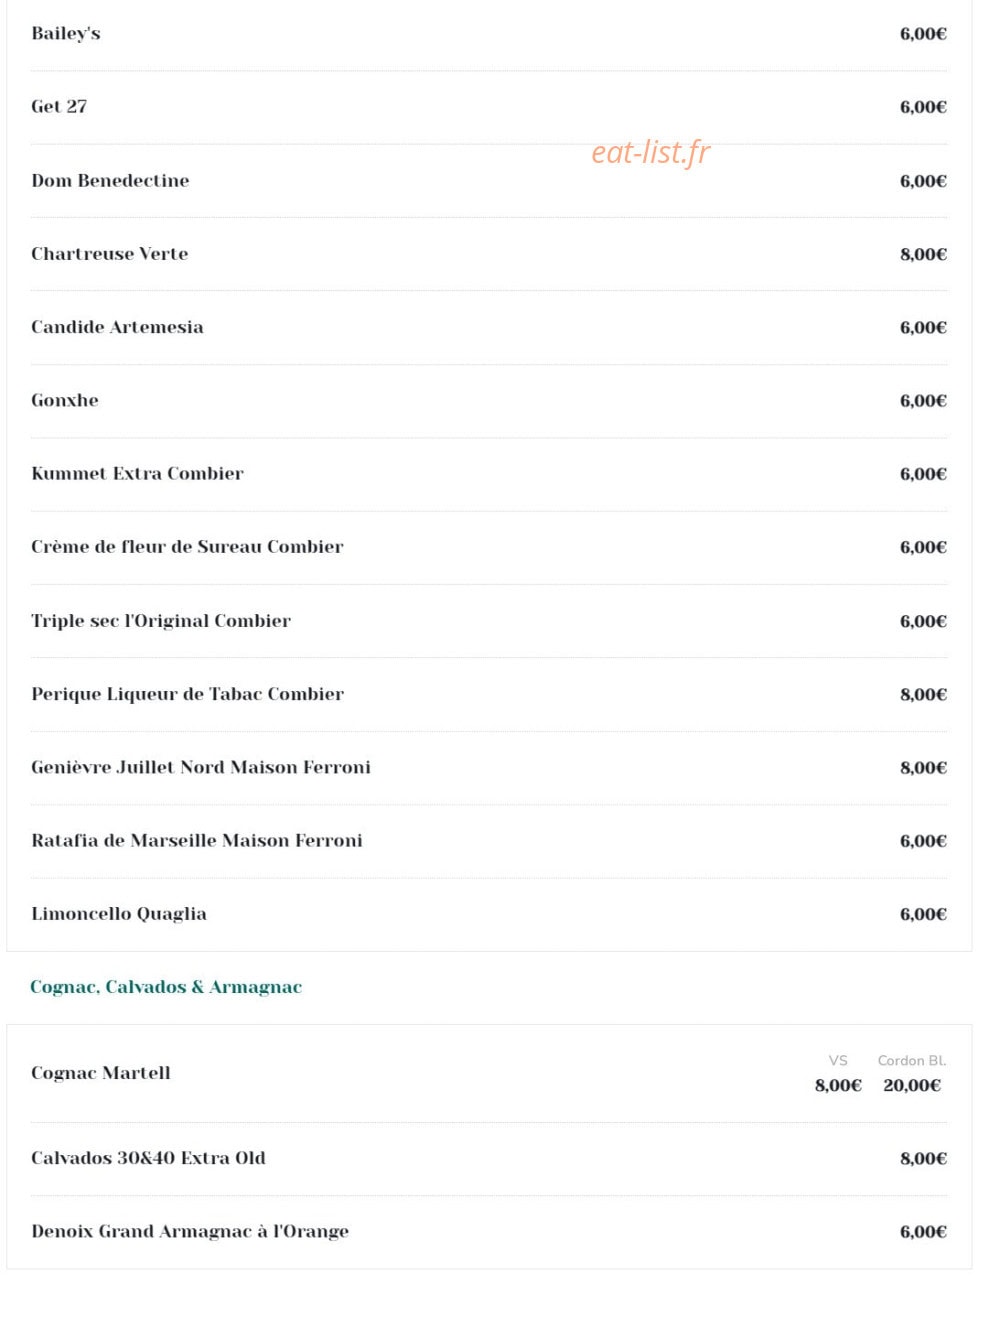
Task: Select Perique Liqueur de Tabac Combier
Action: point(187,694)
